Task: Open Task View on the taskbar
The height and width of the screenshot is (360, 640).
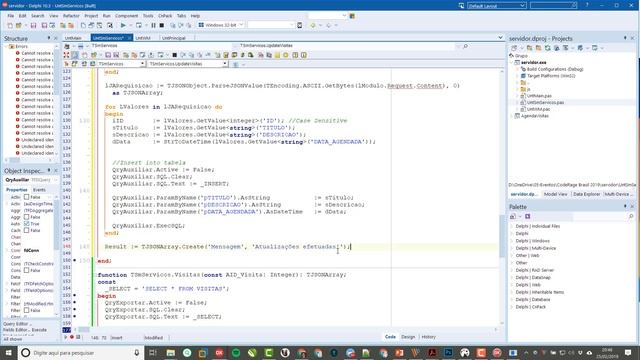Action: 153,353
